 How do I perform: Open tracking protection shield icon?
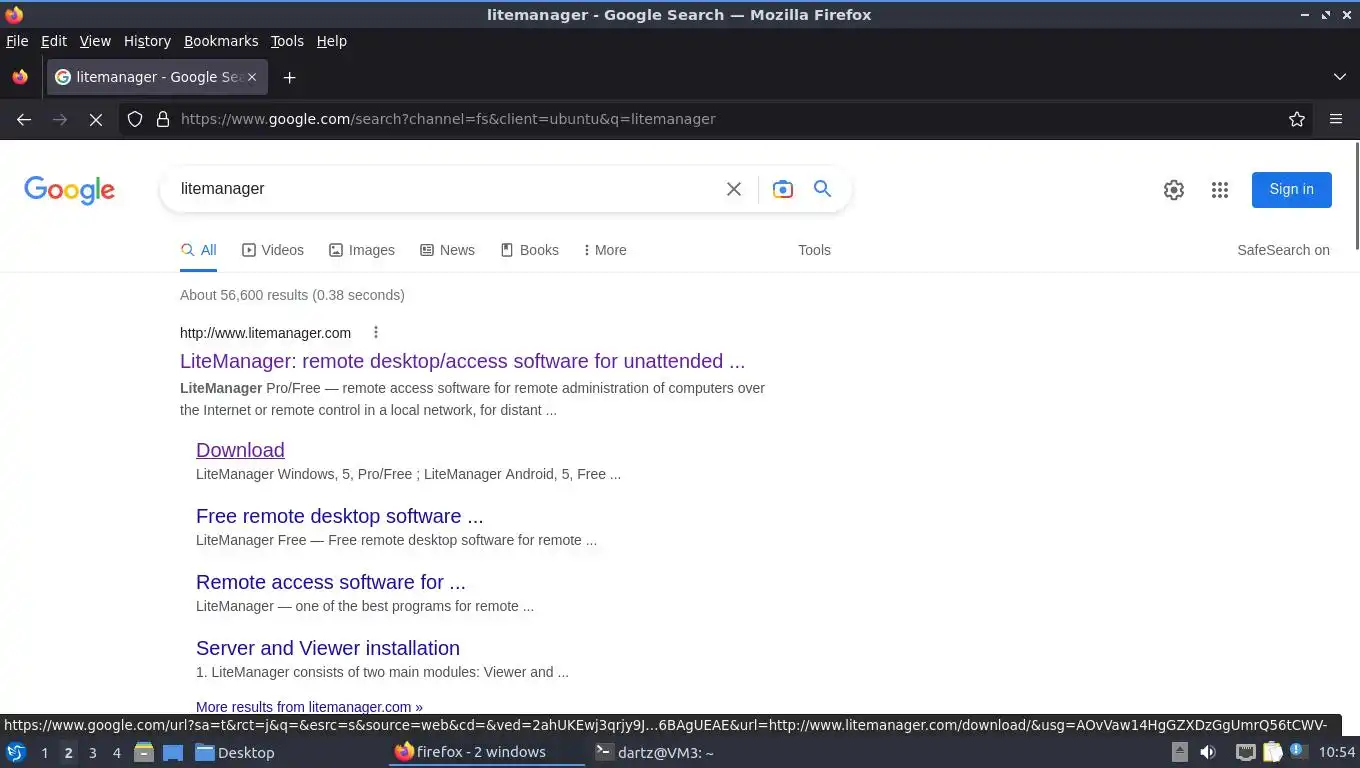point(135,119)
